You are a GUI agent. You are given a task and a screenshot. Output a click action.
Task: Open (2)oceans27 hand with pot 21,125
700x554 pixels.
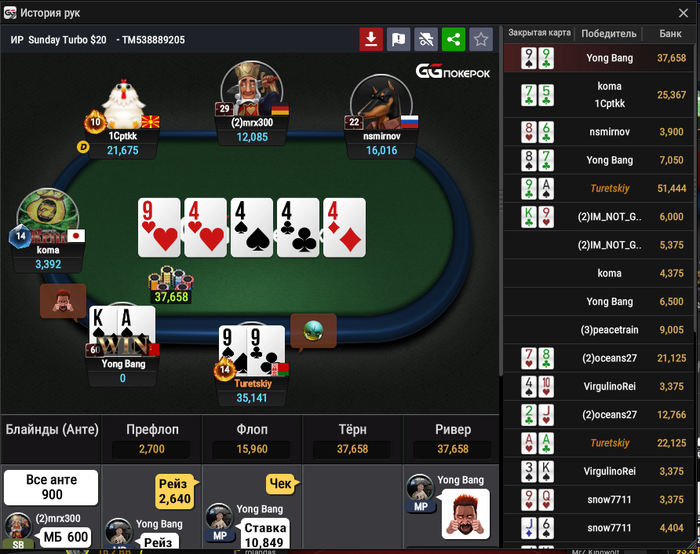599,358
